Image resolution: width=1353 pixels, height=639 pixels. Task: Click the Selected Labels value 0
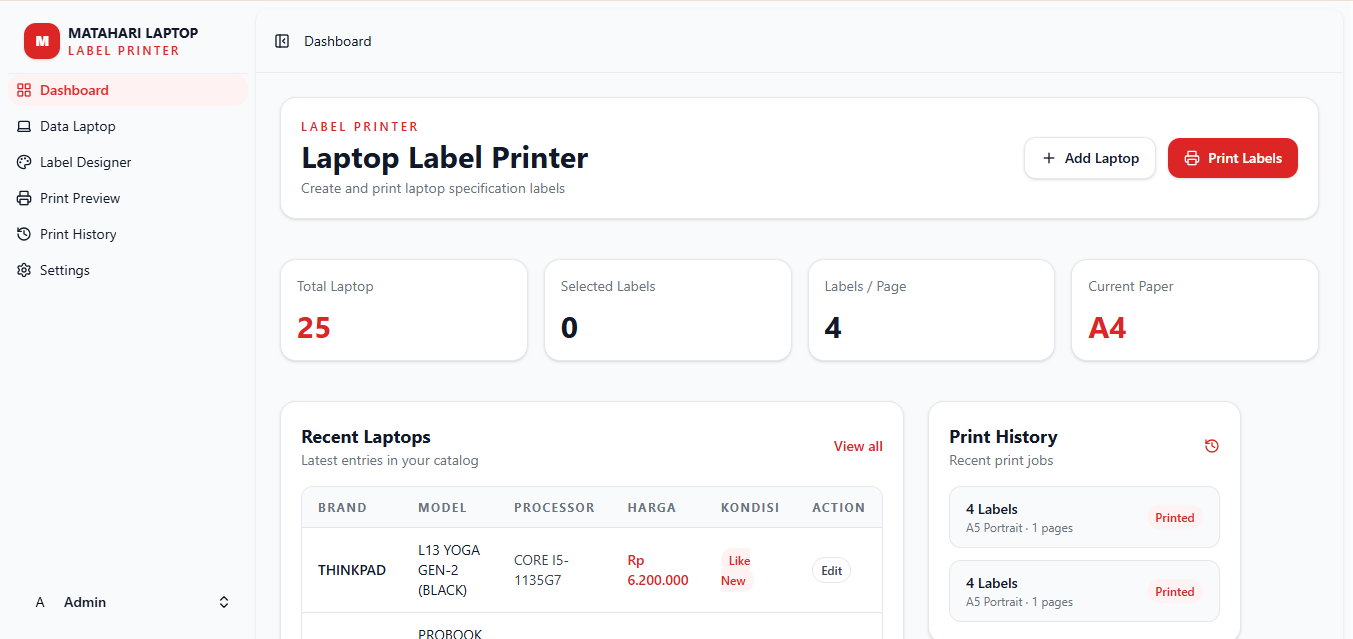tap(569, 328)
